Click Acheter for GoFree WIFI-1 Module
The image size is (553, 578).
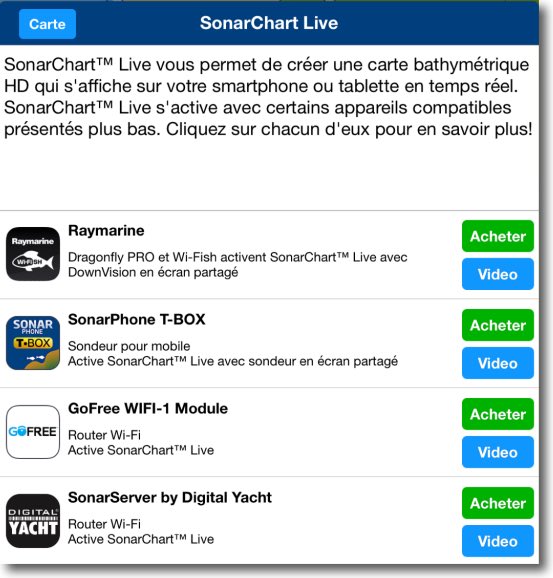click(x=498, y=414)
